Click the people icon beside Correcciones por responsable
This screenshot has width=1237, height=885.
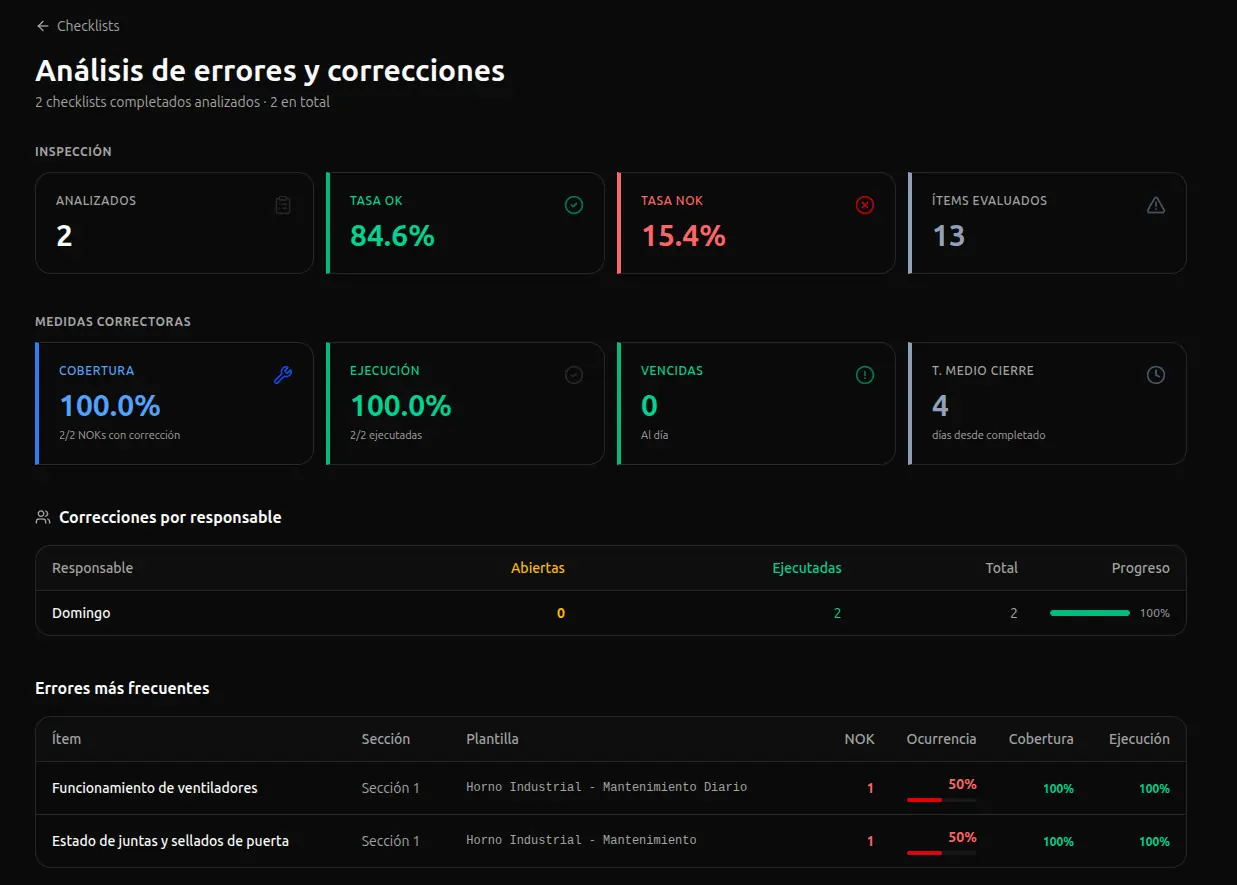(43, 518)
